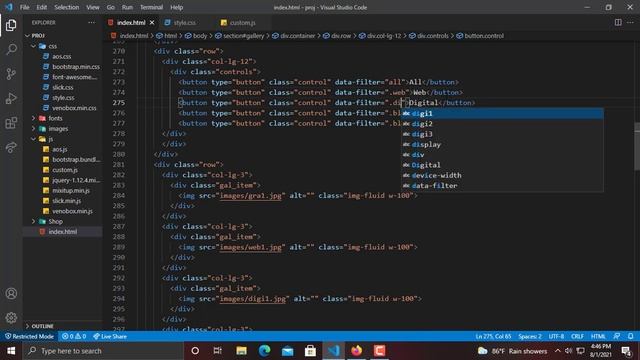This screenshot has width=640, height=360.
Task: Select index.html in the explorer tree
Action: (x=62, y=231)
